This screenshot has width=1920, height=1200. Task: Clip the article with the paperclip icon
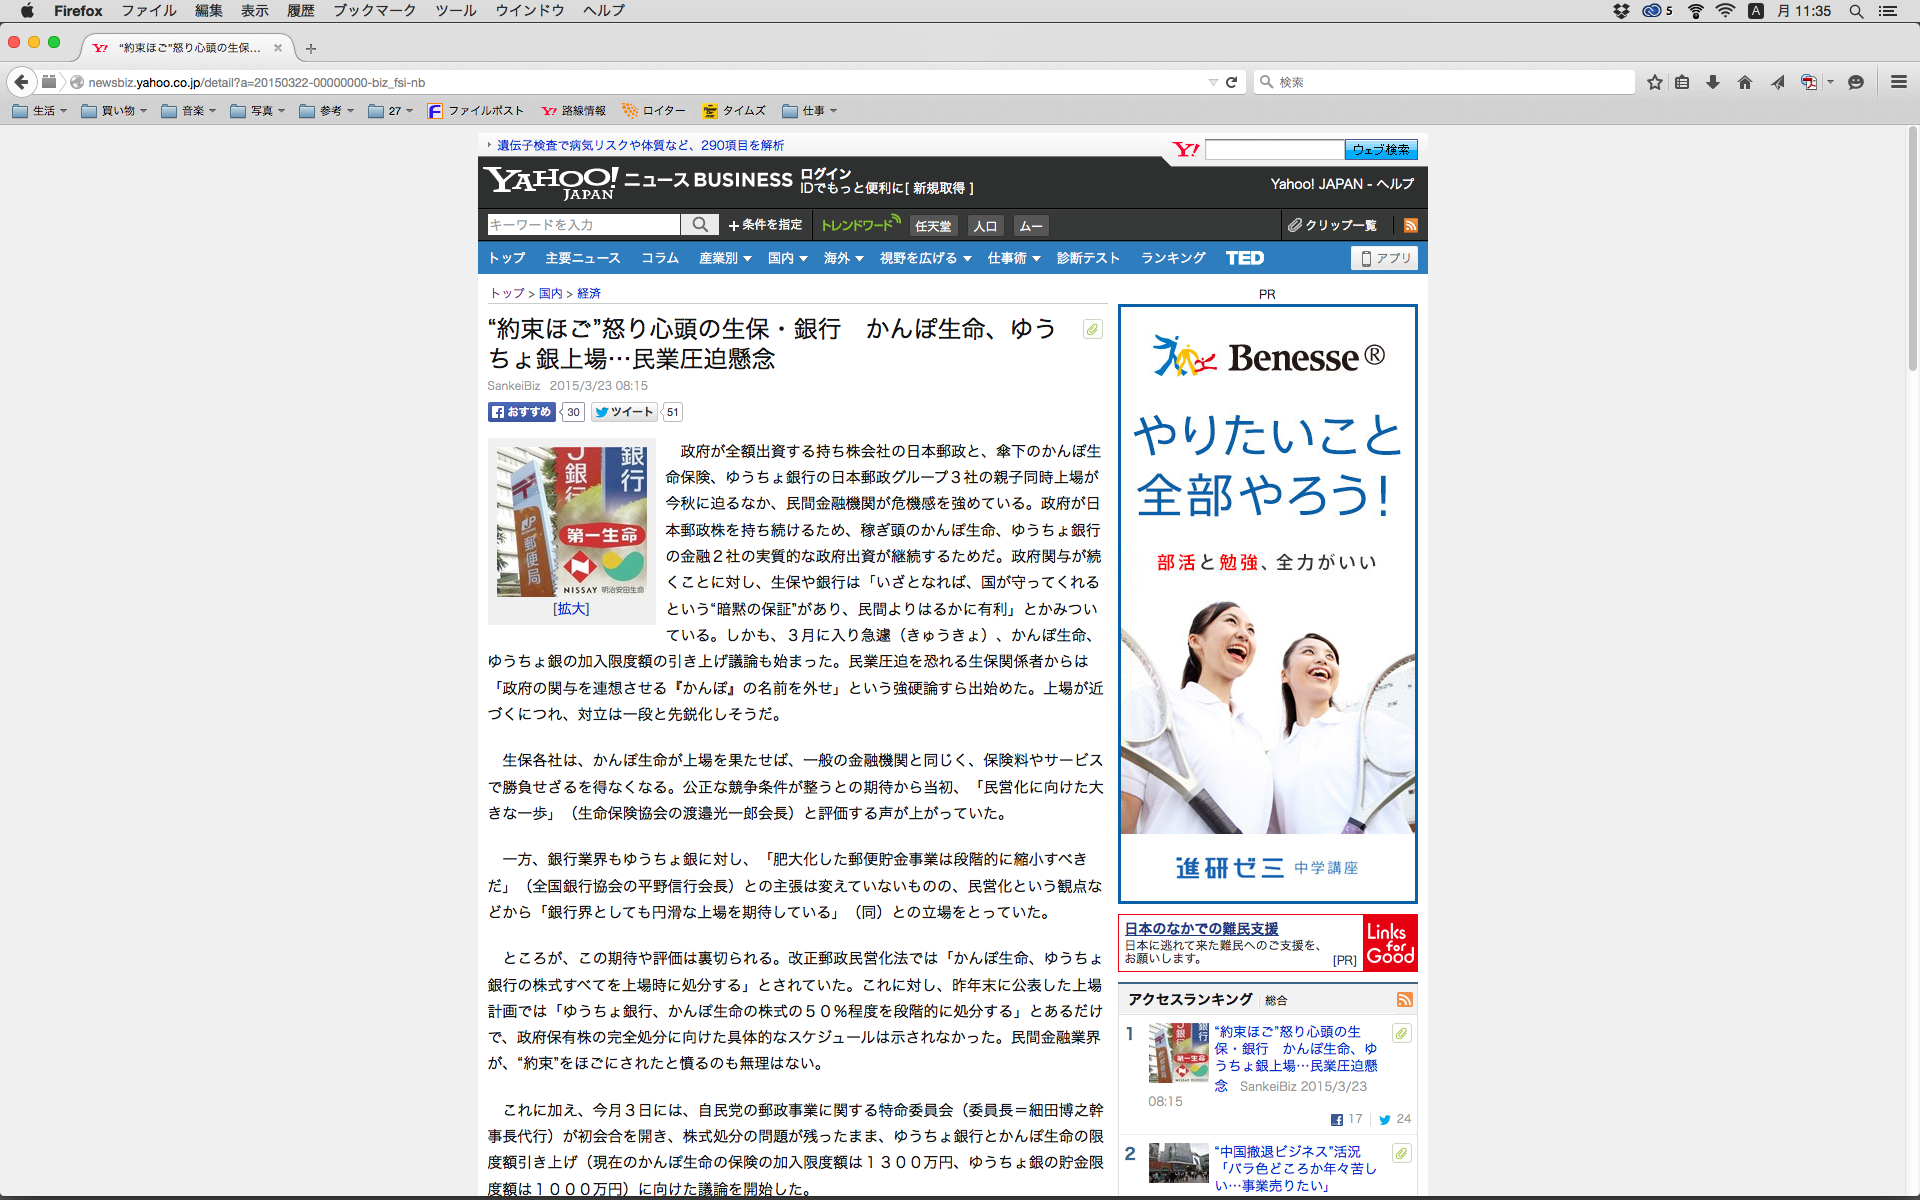[x=1093, y=329]
